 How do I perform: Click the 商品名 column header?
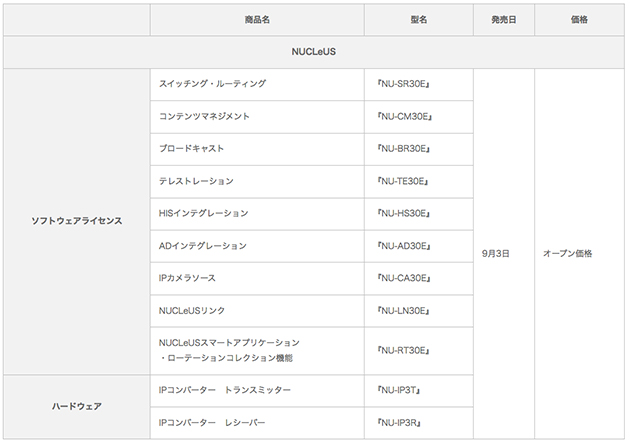[x=257, y=20]
